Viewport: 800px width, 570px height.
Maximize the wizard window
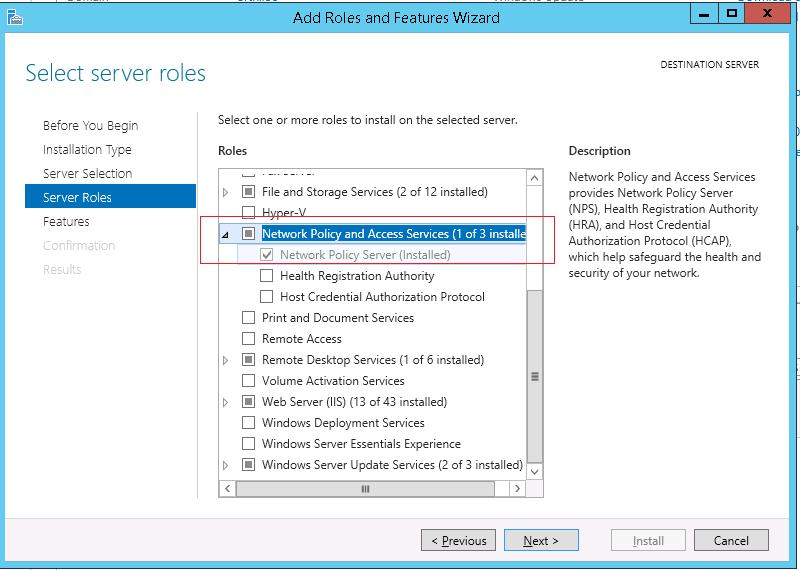pos(732,15)
